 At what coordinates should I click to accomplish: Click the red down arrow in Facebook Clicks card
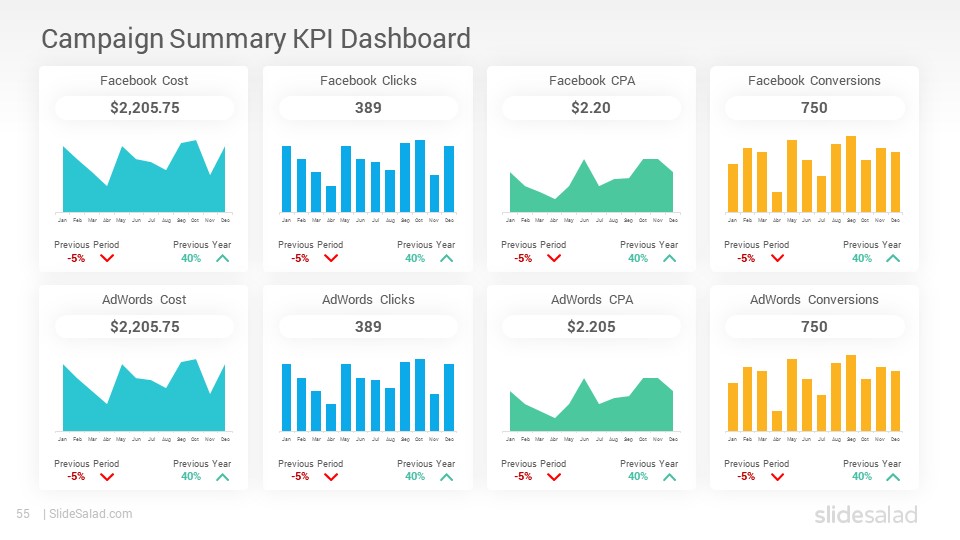[x=331, y=258]
